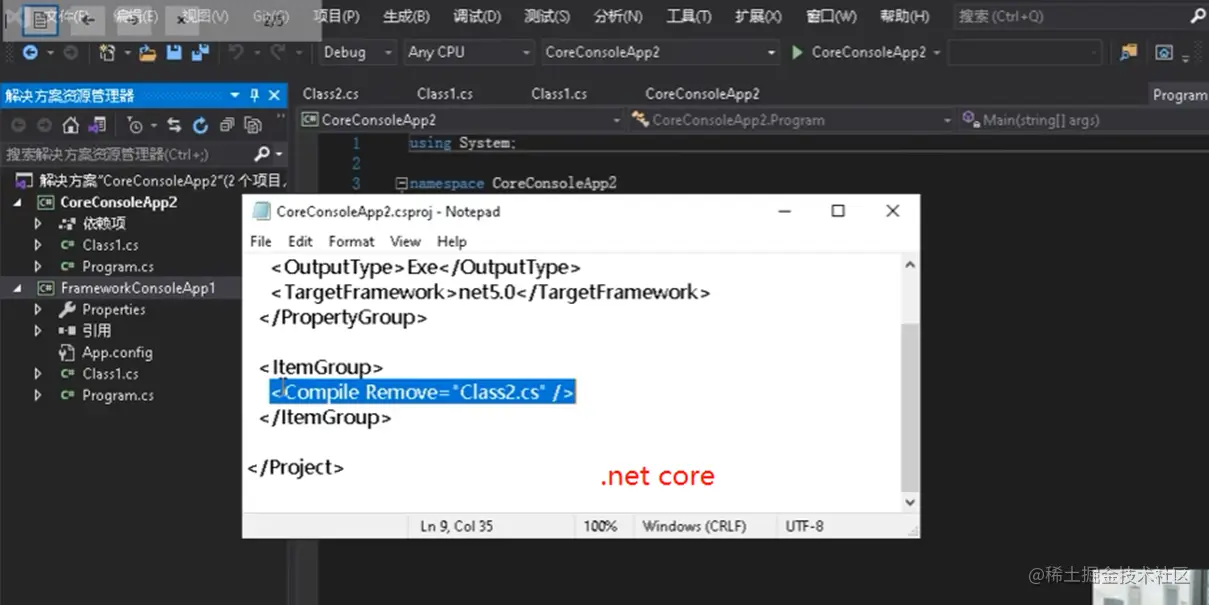Viewport: 1209px width, 605px height.
Task: Expand the 依赖项 node
Action: tap(38, 223)
